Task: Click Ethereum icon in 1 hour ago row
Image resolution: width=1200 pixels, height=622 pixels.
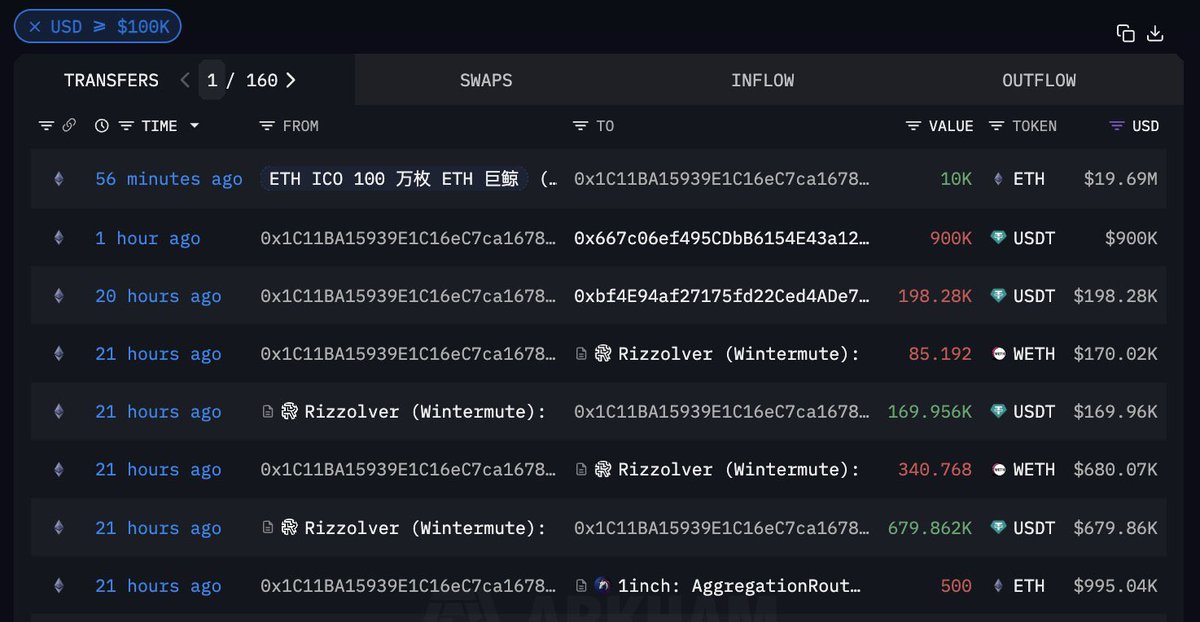Action: click(58, 238)
